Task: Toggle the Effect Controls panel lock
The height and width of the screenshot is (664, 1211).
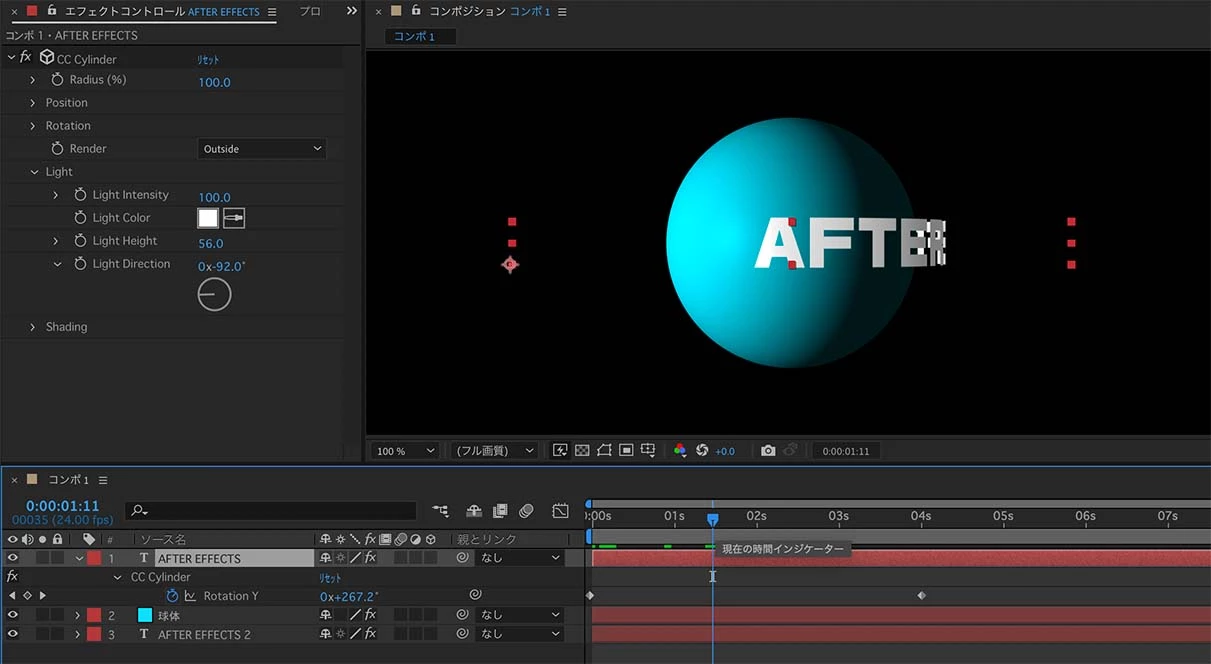Action: pos(51,11)
